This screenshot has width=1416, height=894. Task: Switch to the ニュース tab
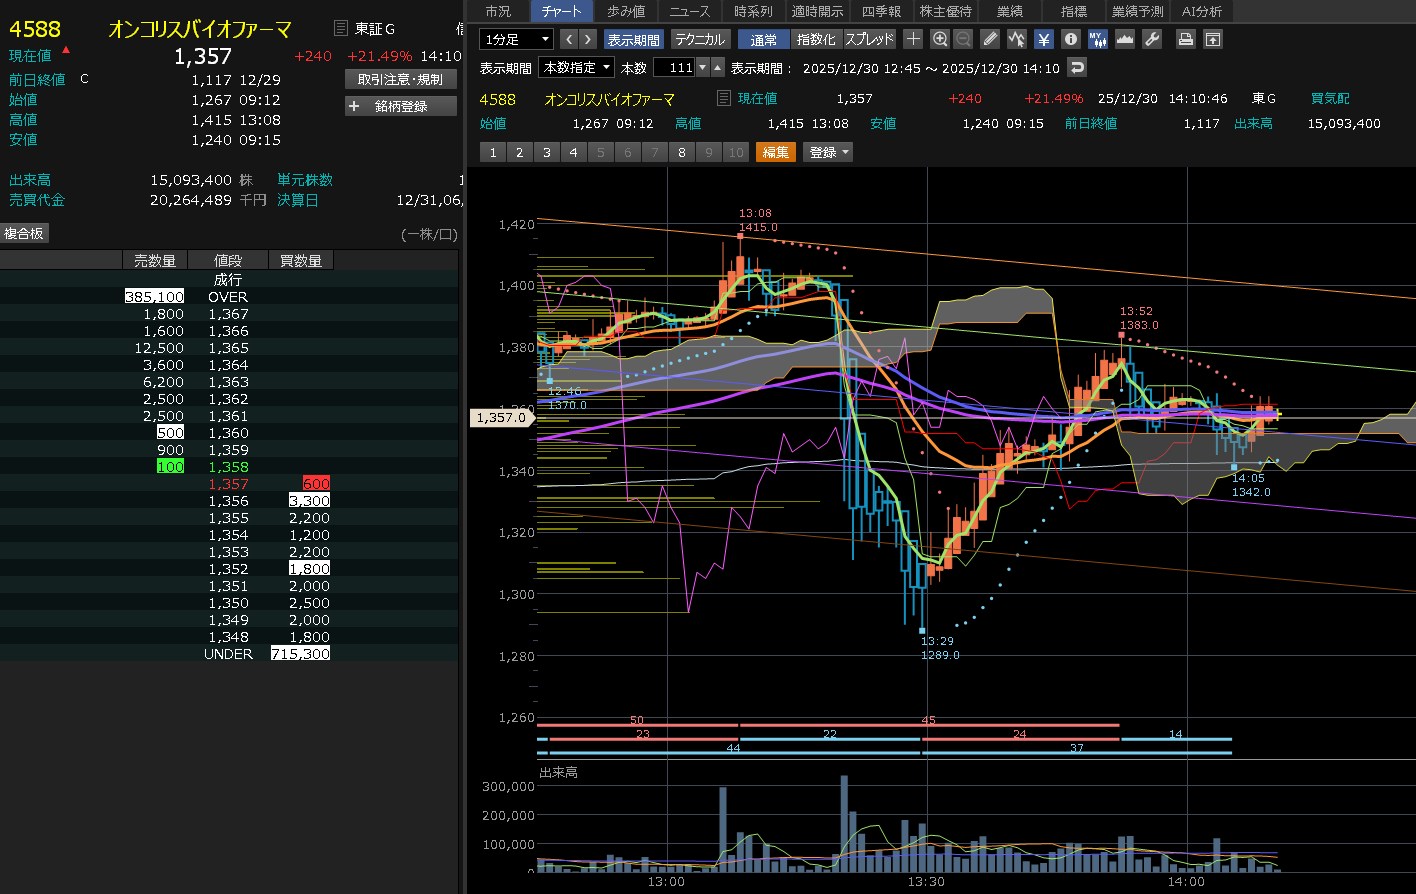(689, 11)
